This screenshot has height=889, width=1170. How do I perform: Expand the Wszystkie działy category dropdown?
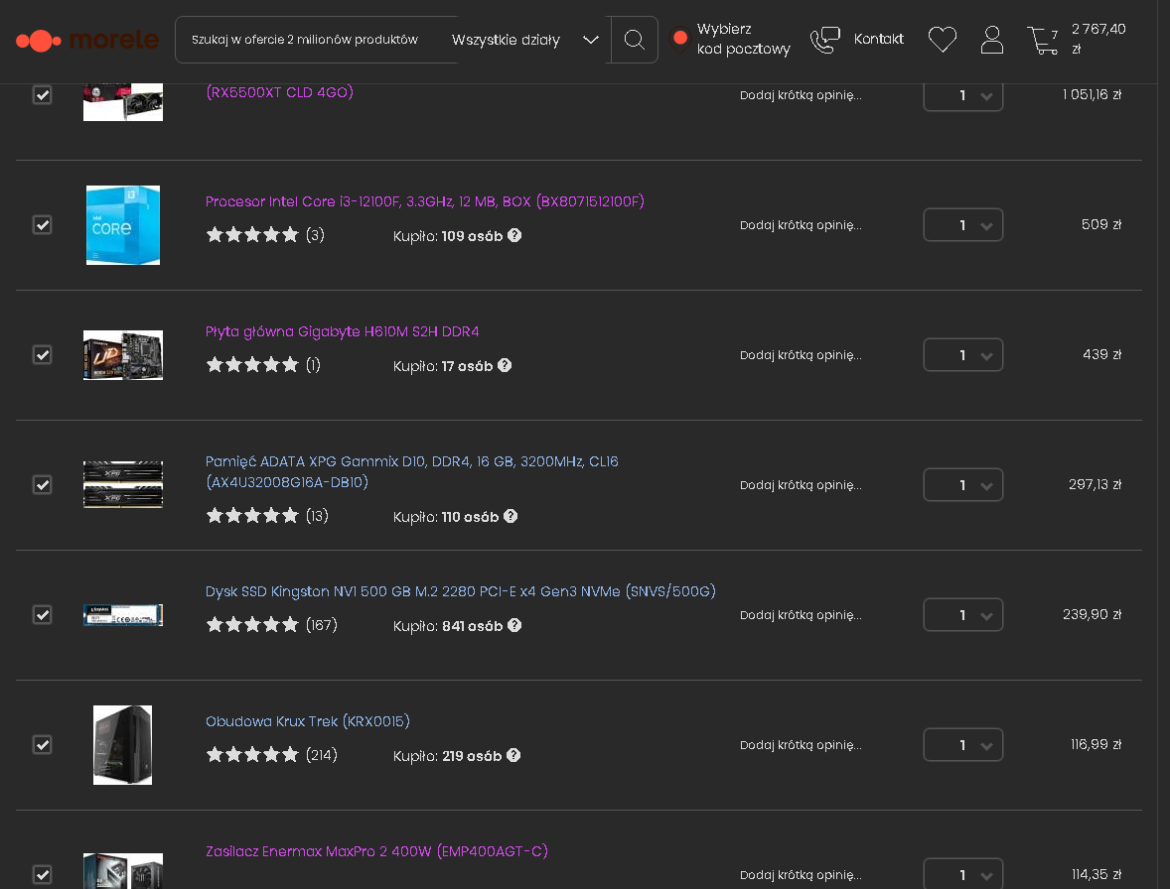tap(525, 40)
